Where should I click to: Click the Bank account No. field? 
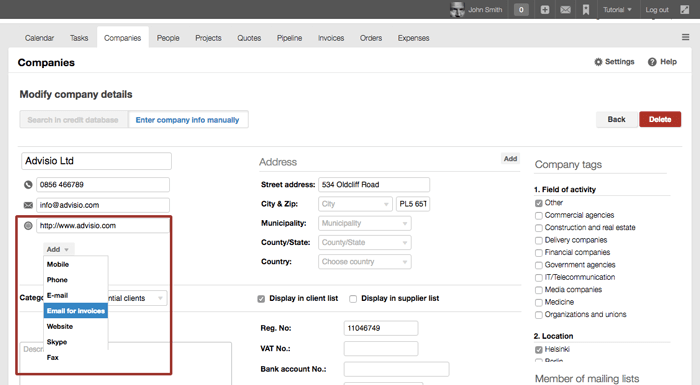[396, 369]
